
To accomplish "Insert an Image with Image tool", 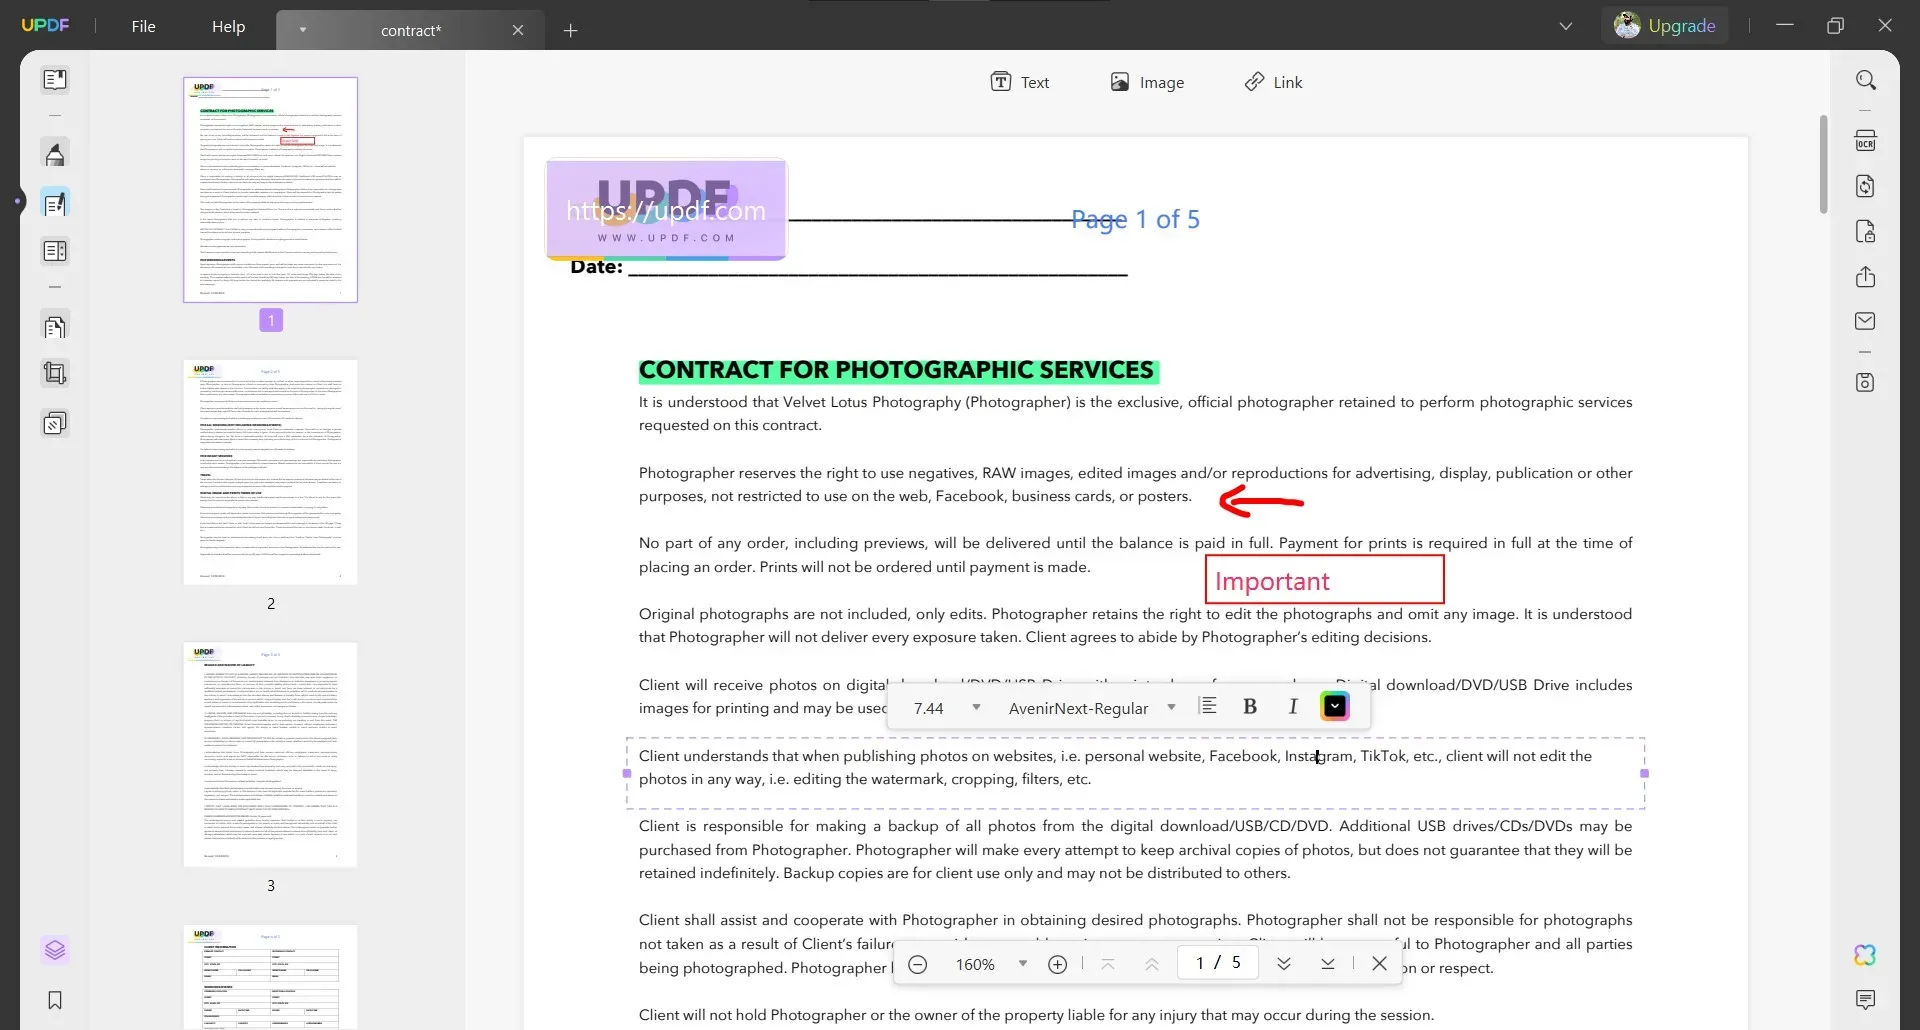I will 1147,82.
